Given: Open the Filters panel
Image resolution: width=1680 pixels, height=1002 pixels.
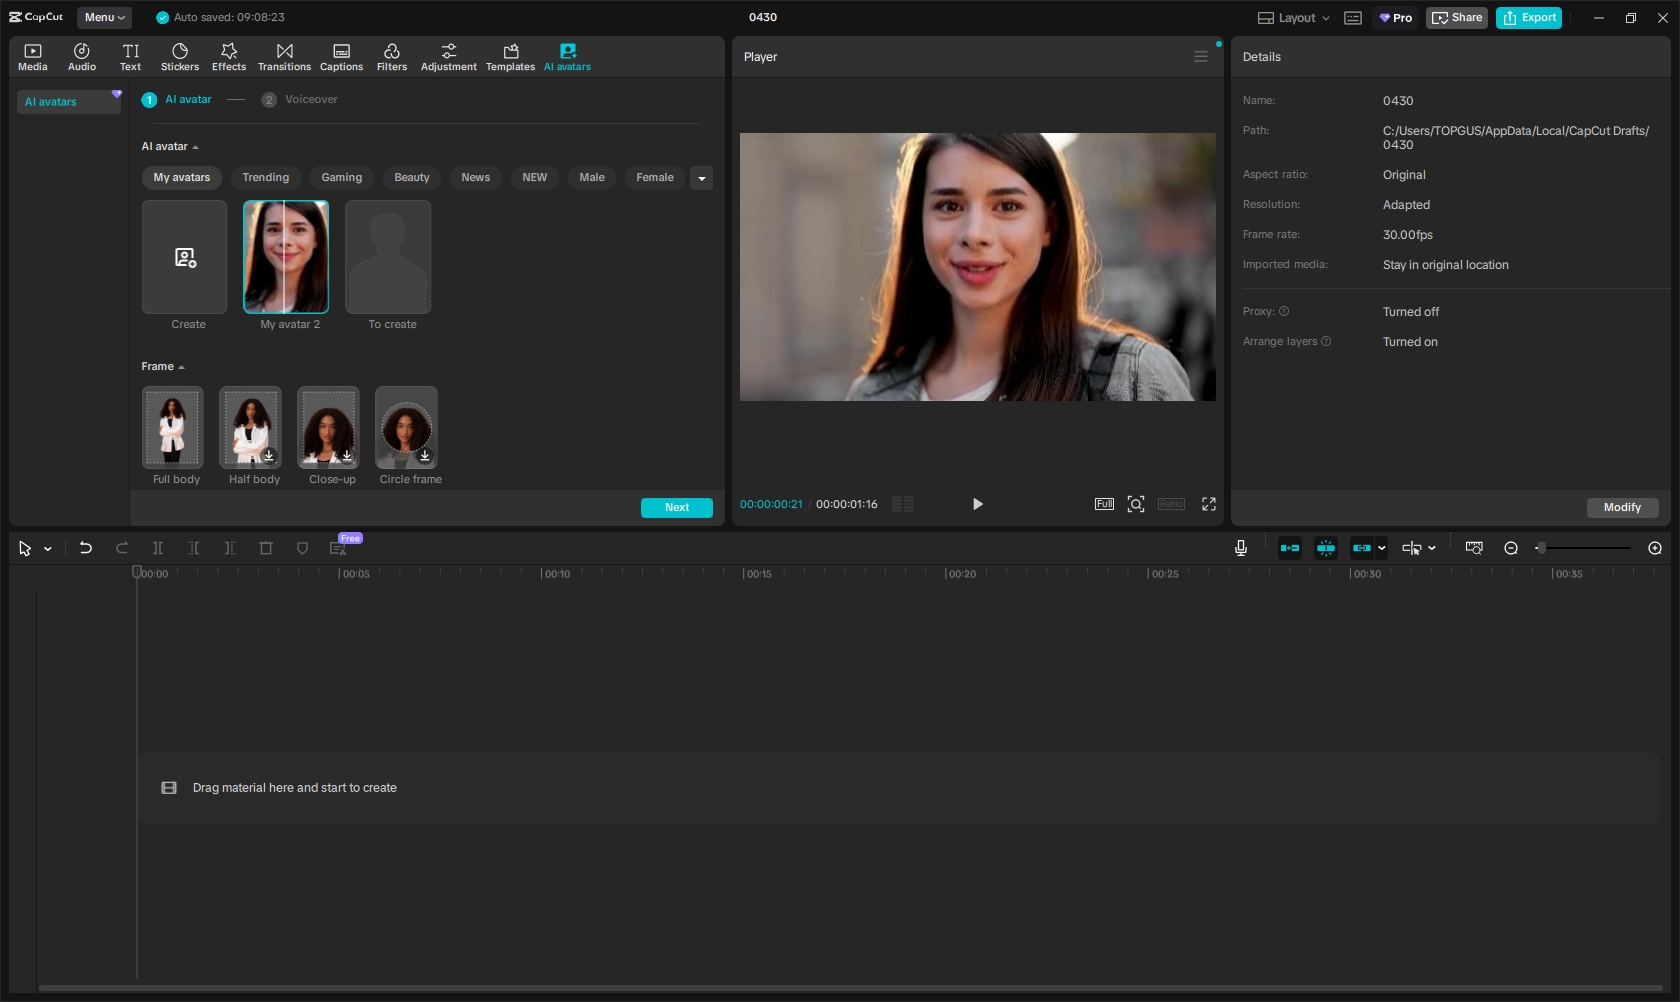Looking at the screenshot, I should coord(391,56).
